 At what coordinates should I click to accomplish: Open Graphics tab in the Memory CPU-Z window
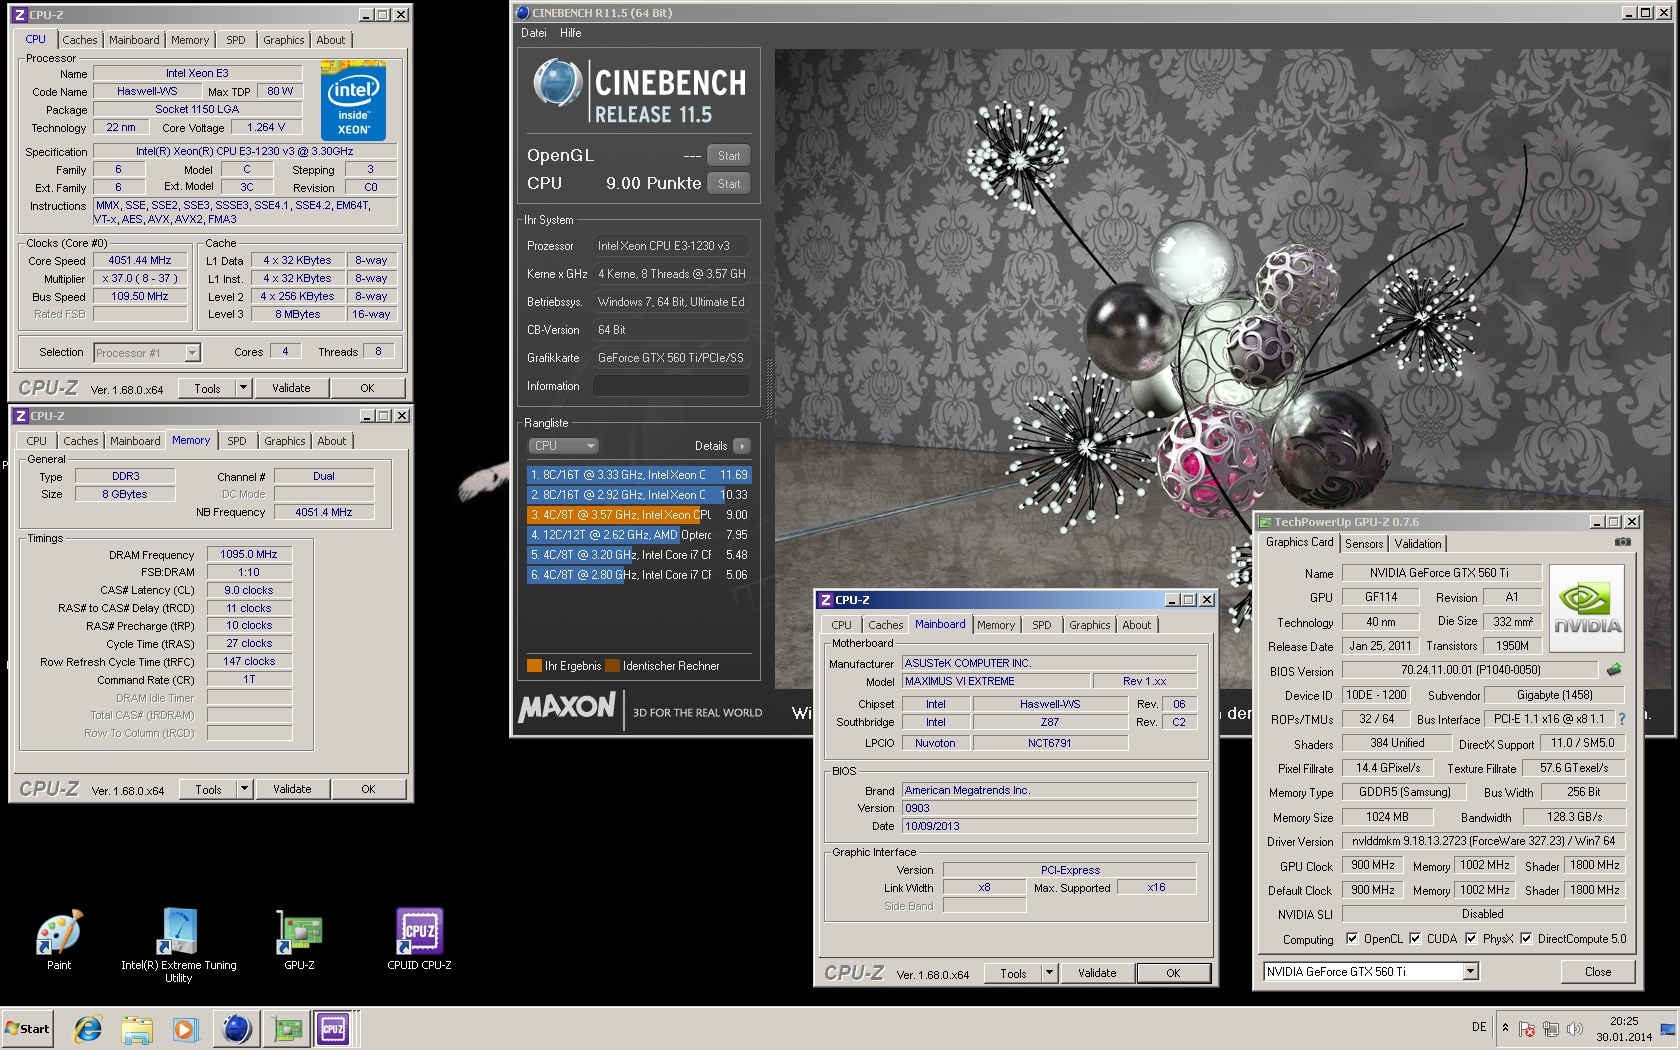click(285, 441)
